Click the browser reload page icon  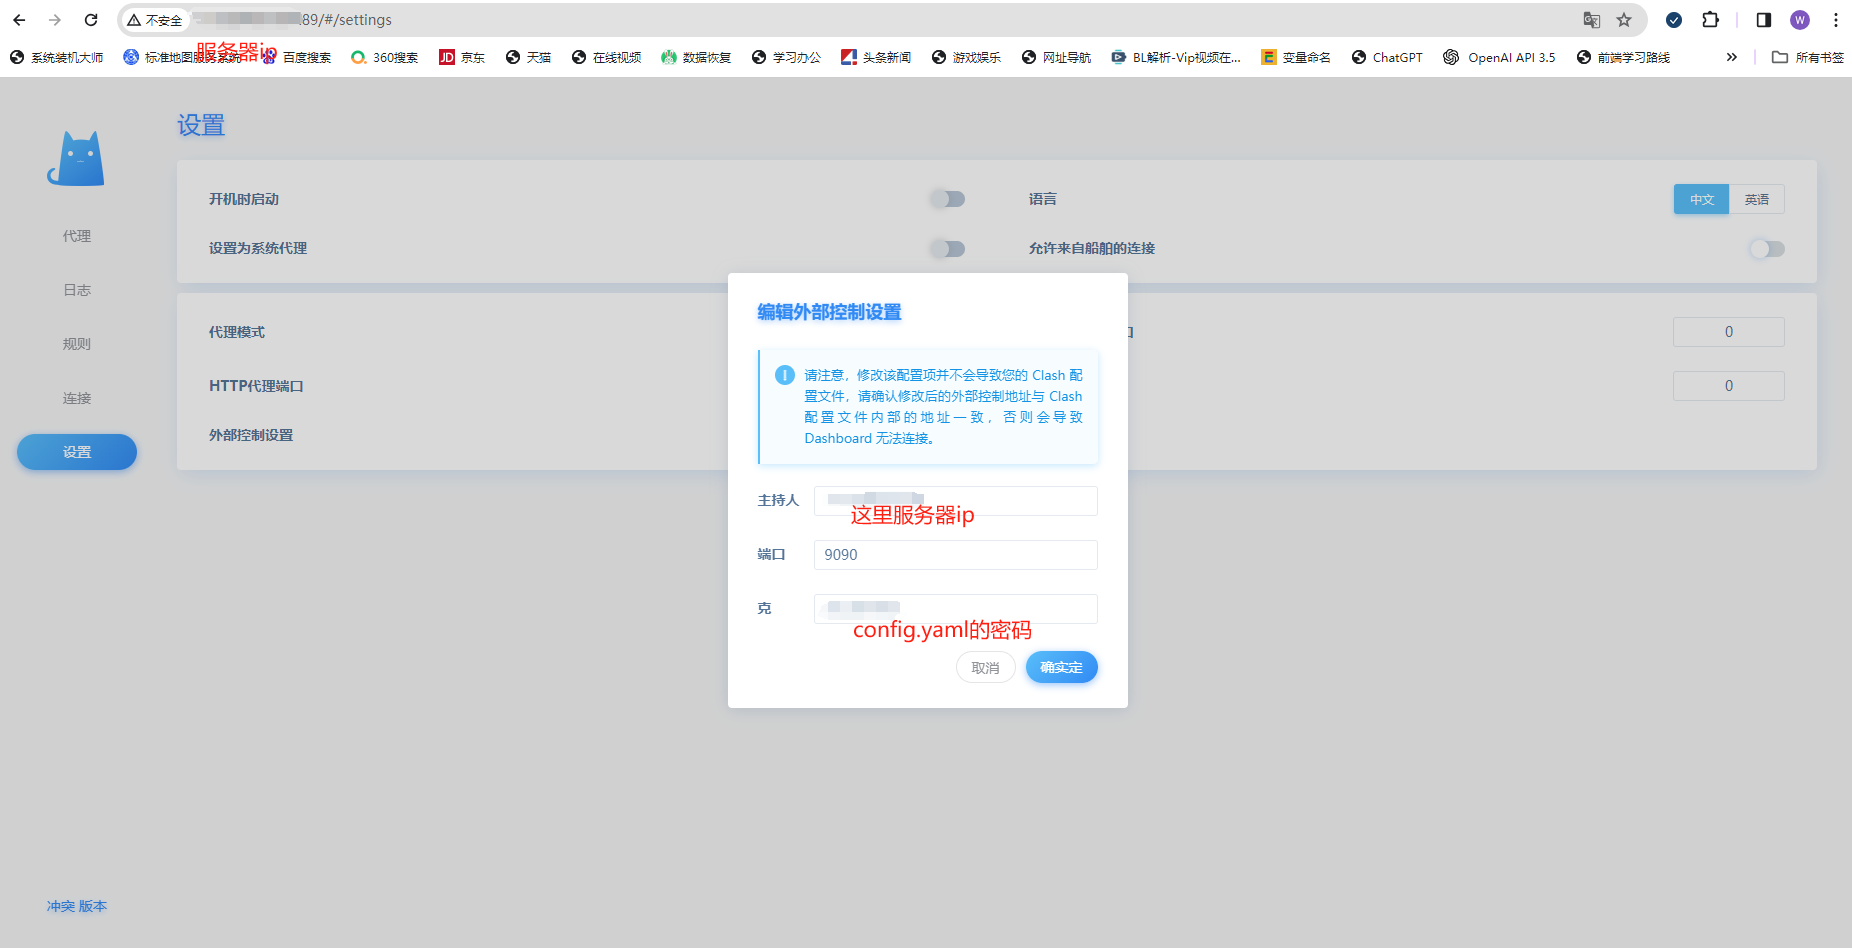click(x=91, y=20)
